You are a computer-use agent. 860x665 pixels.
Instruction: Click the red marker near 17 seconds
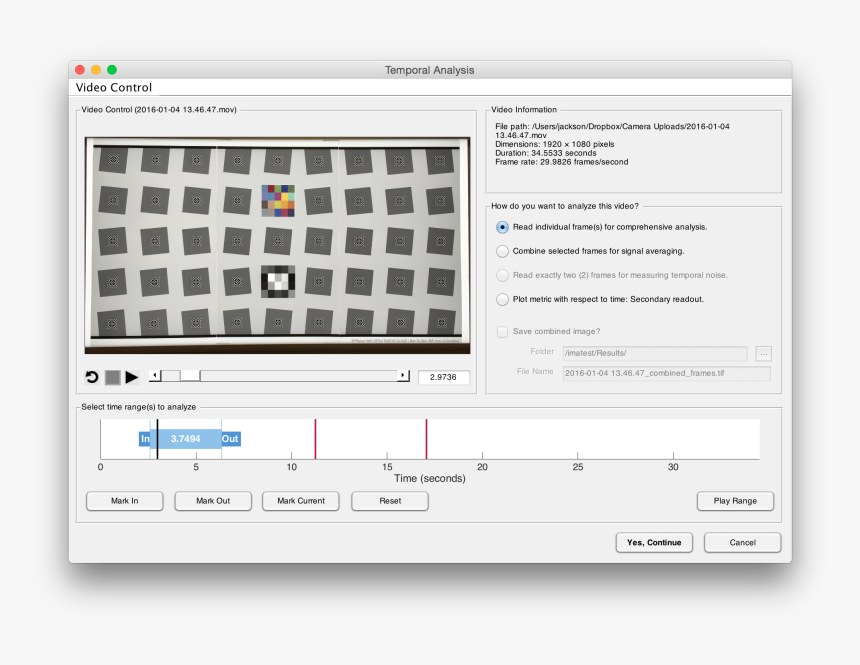(x=426, y=439)
